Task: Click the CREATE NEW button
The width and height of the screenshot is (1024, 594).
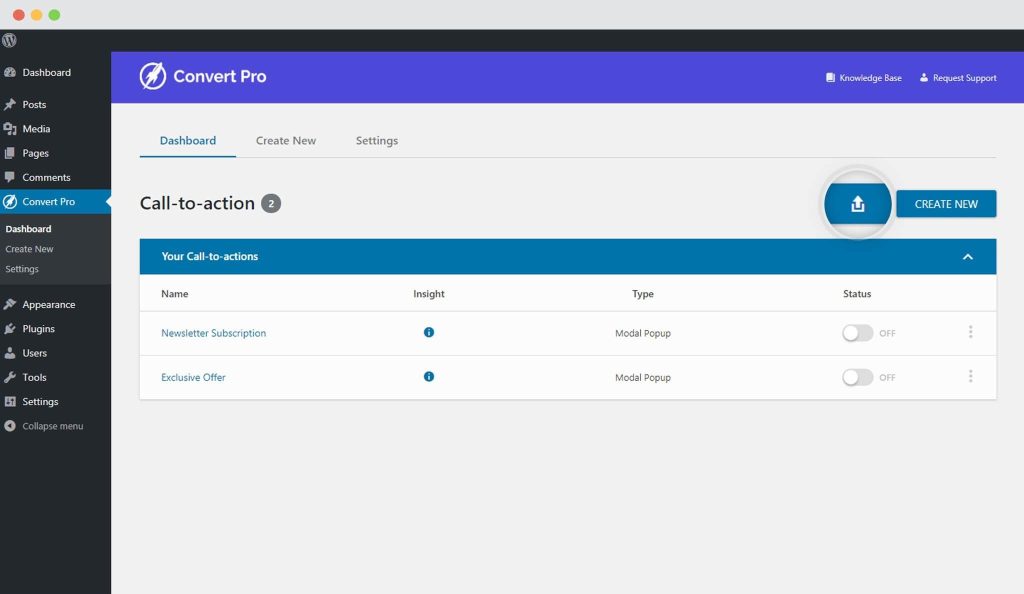Action: 946,204
